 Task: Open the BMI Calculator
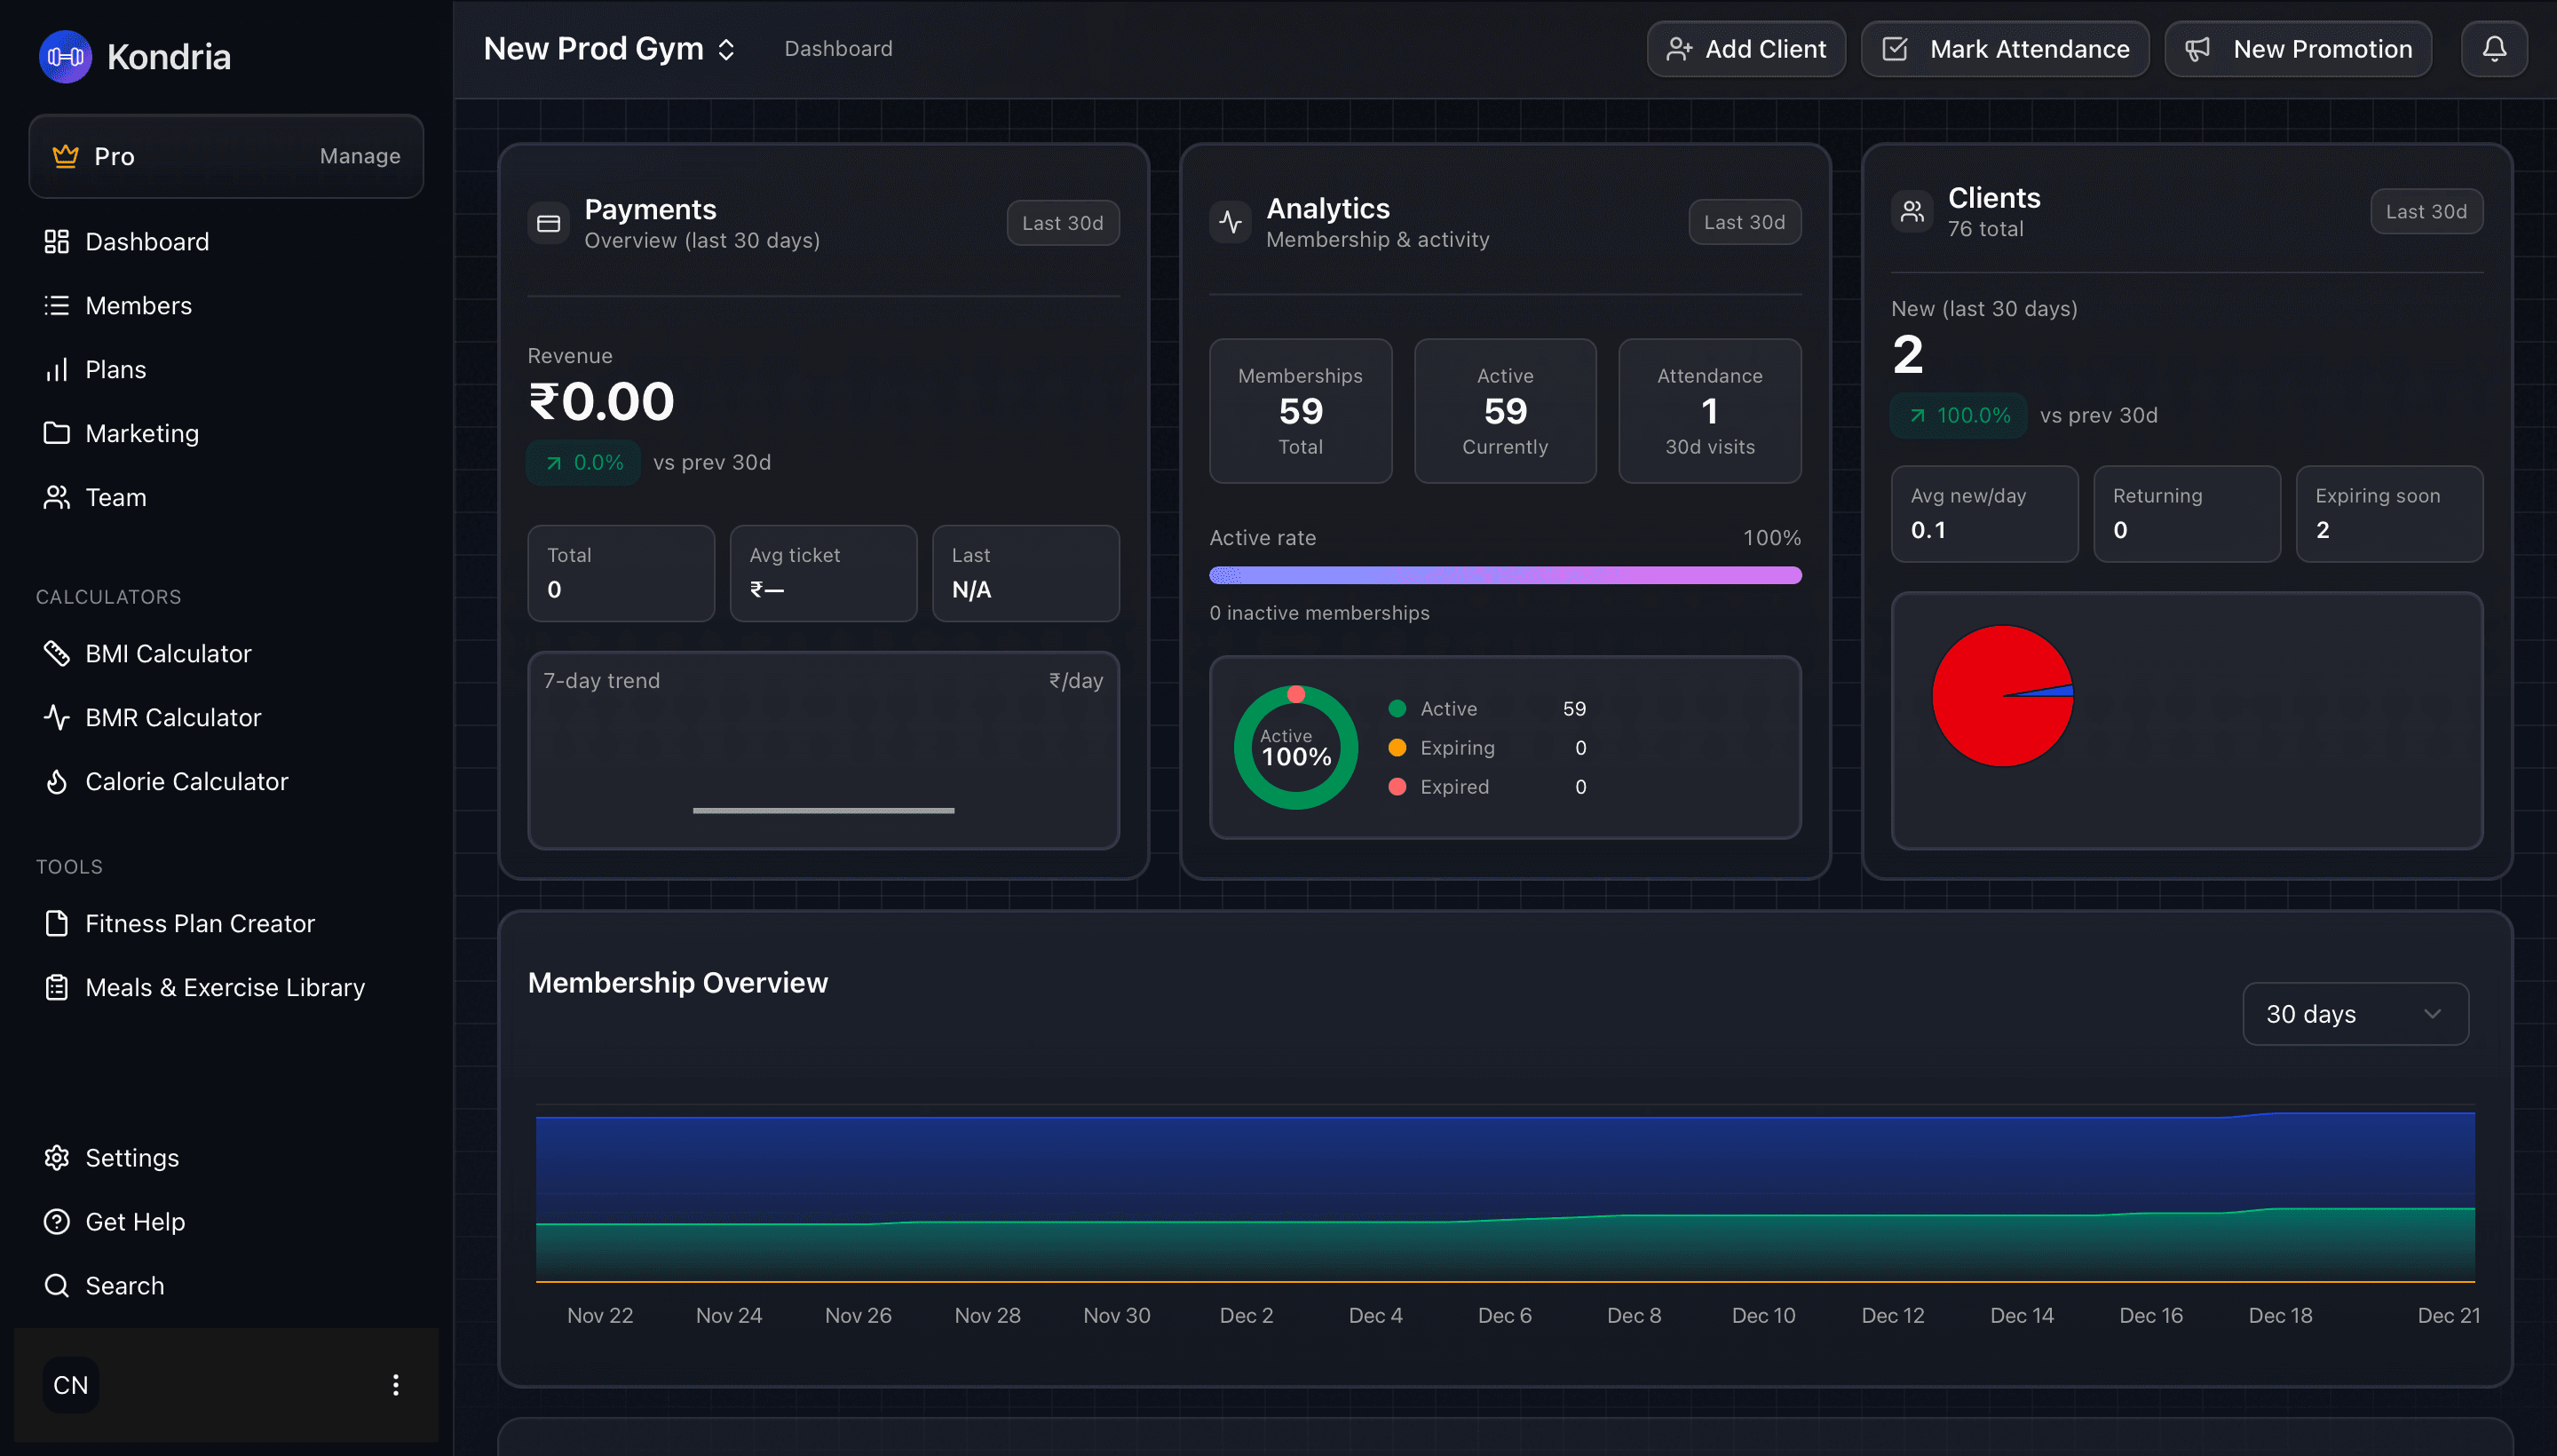point(168,653)
